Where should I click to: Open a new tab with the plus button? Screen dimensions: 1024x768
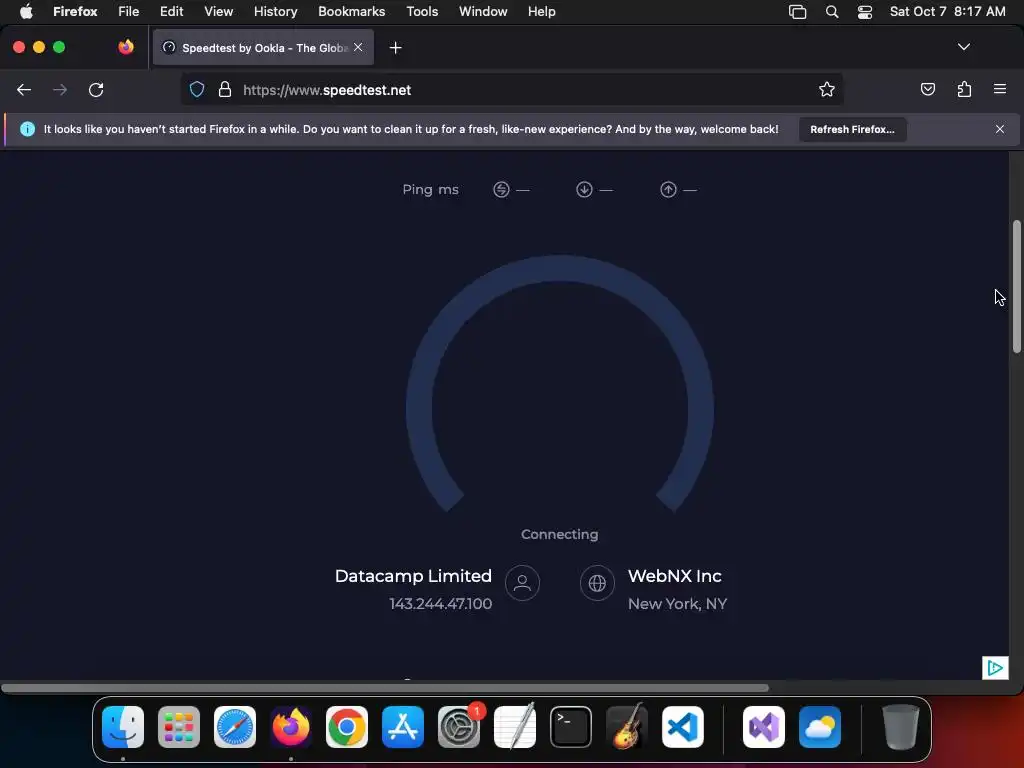[x=395, y=48]
